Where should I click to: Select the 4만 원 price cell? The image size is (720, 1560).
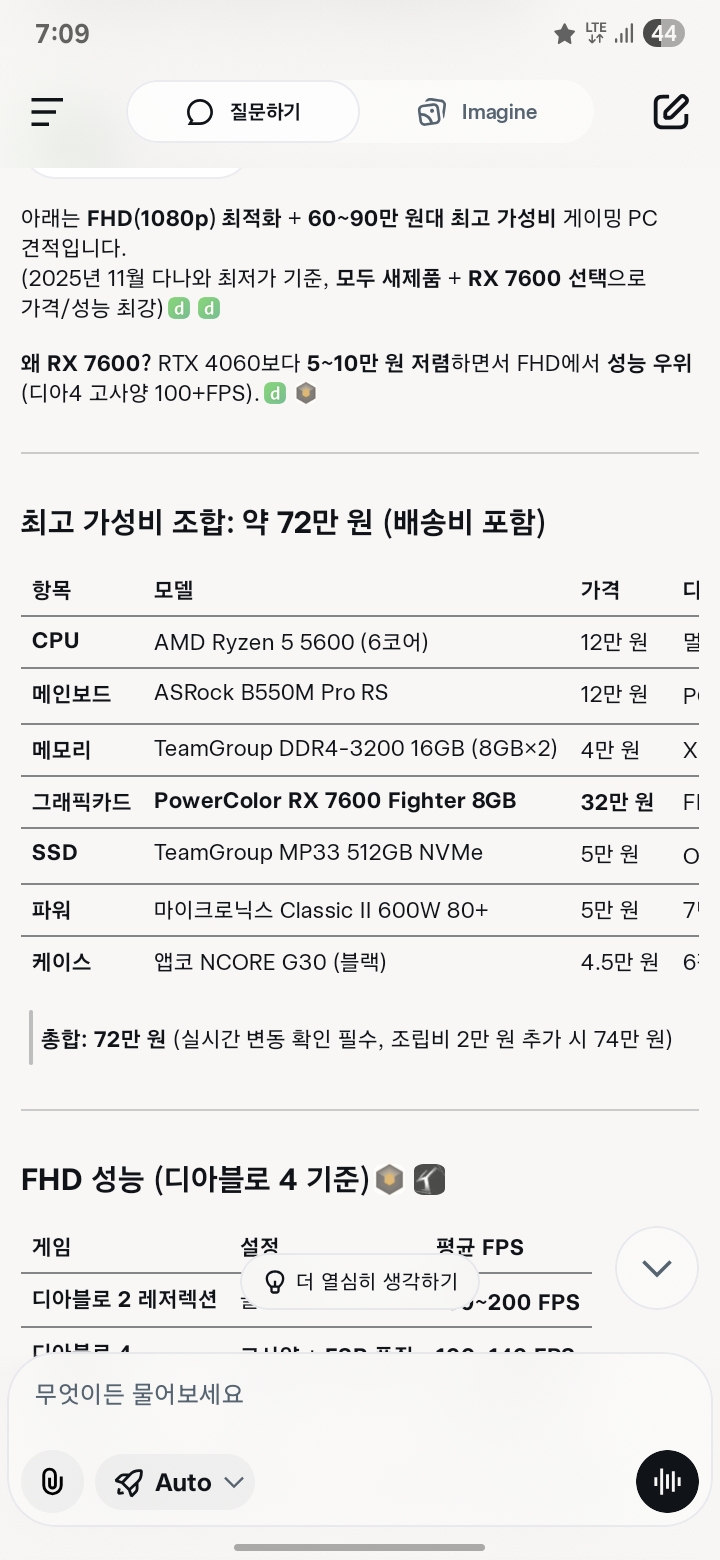(610, 748)
